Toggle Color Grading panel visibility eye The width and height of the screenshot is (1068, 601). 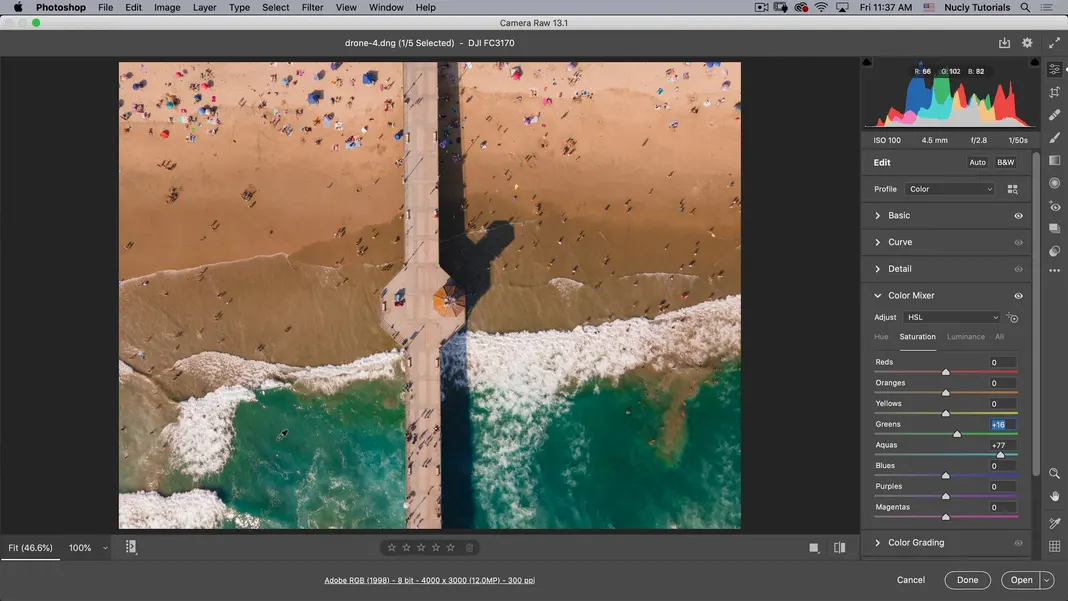point(1018,543)
